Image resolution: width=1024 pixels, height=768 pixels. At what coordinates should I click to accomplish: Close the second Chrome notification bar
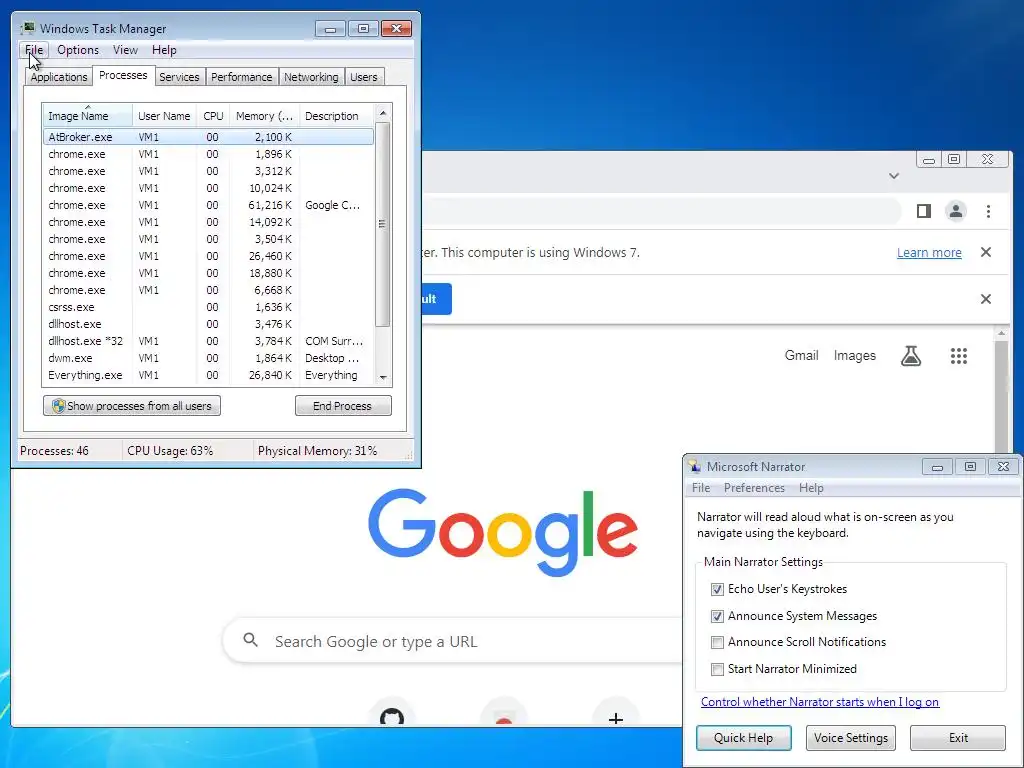986,299
